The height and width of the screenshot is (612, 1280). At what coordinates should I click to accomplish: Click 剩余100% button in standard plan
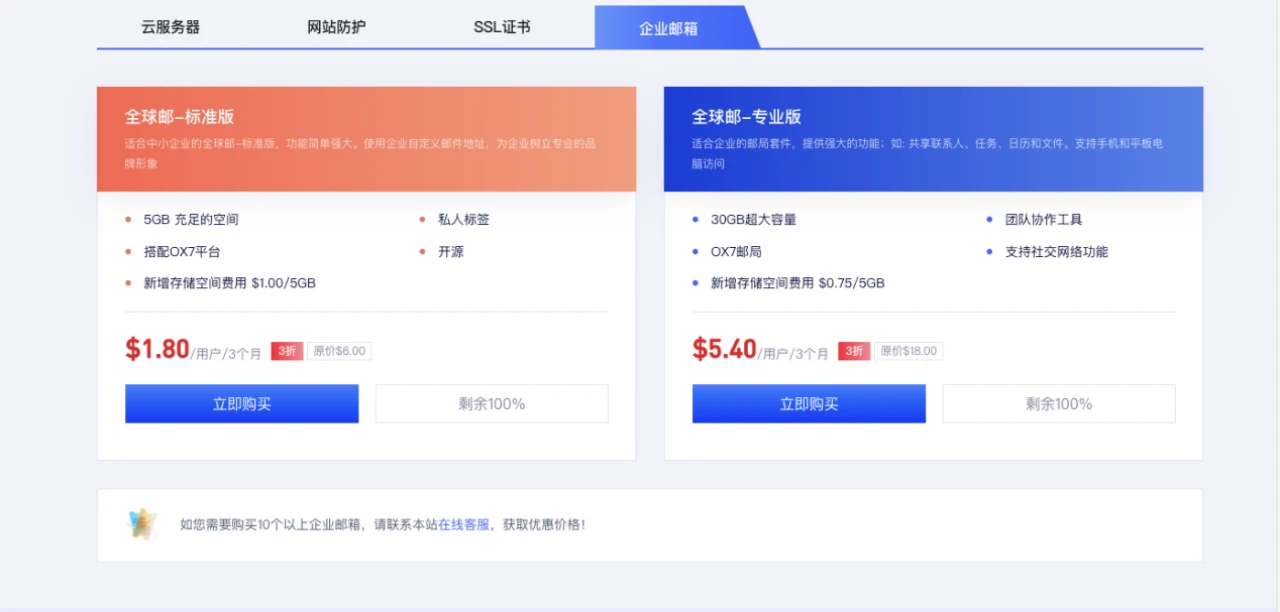click(x=491, y=404)
